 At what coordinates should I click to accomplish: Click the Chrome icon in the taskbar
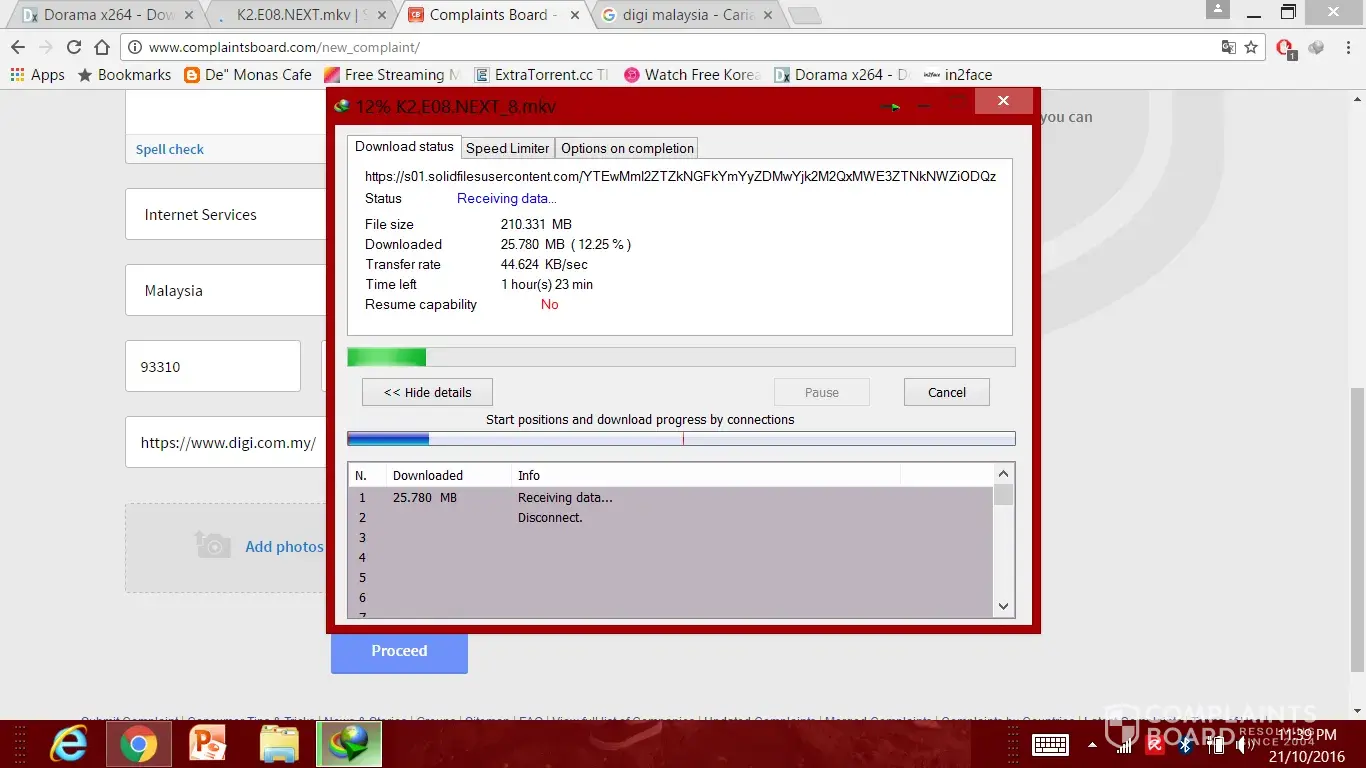139,744
